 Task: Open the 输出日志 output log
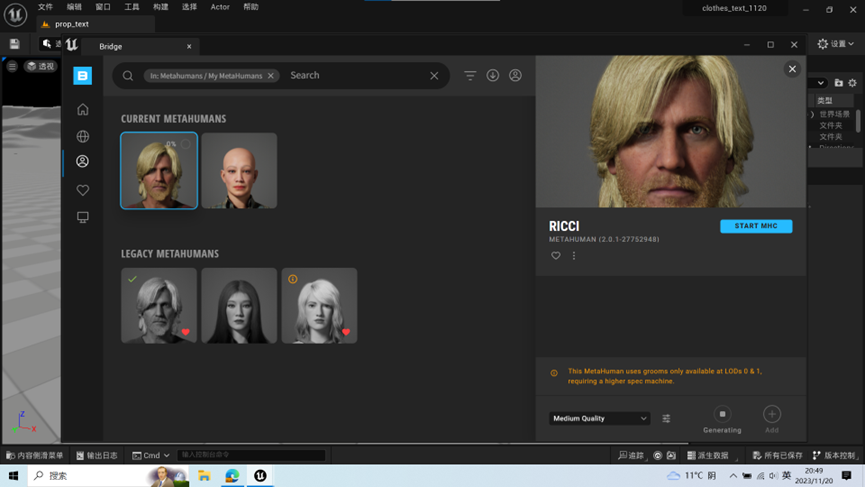97,456
